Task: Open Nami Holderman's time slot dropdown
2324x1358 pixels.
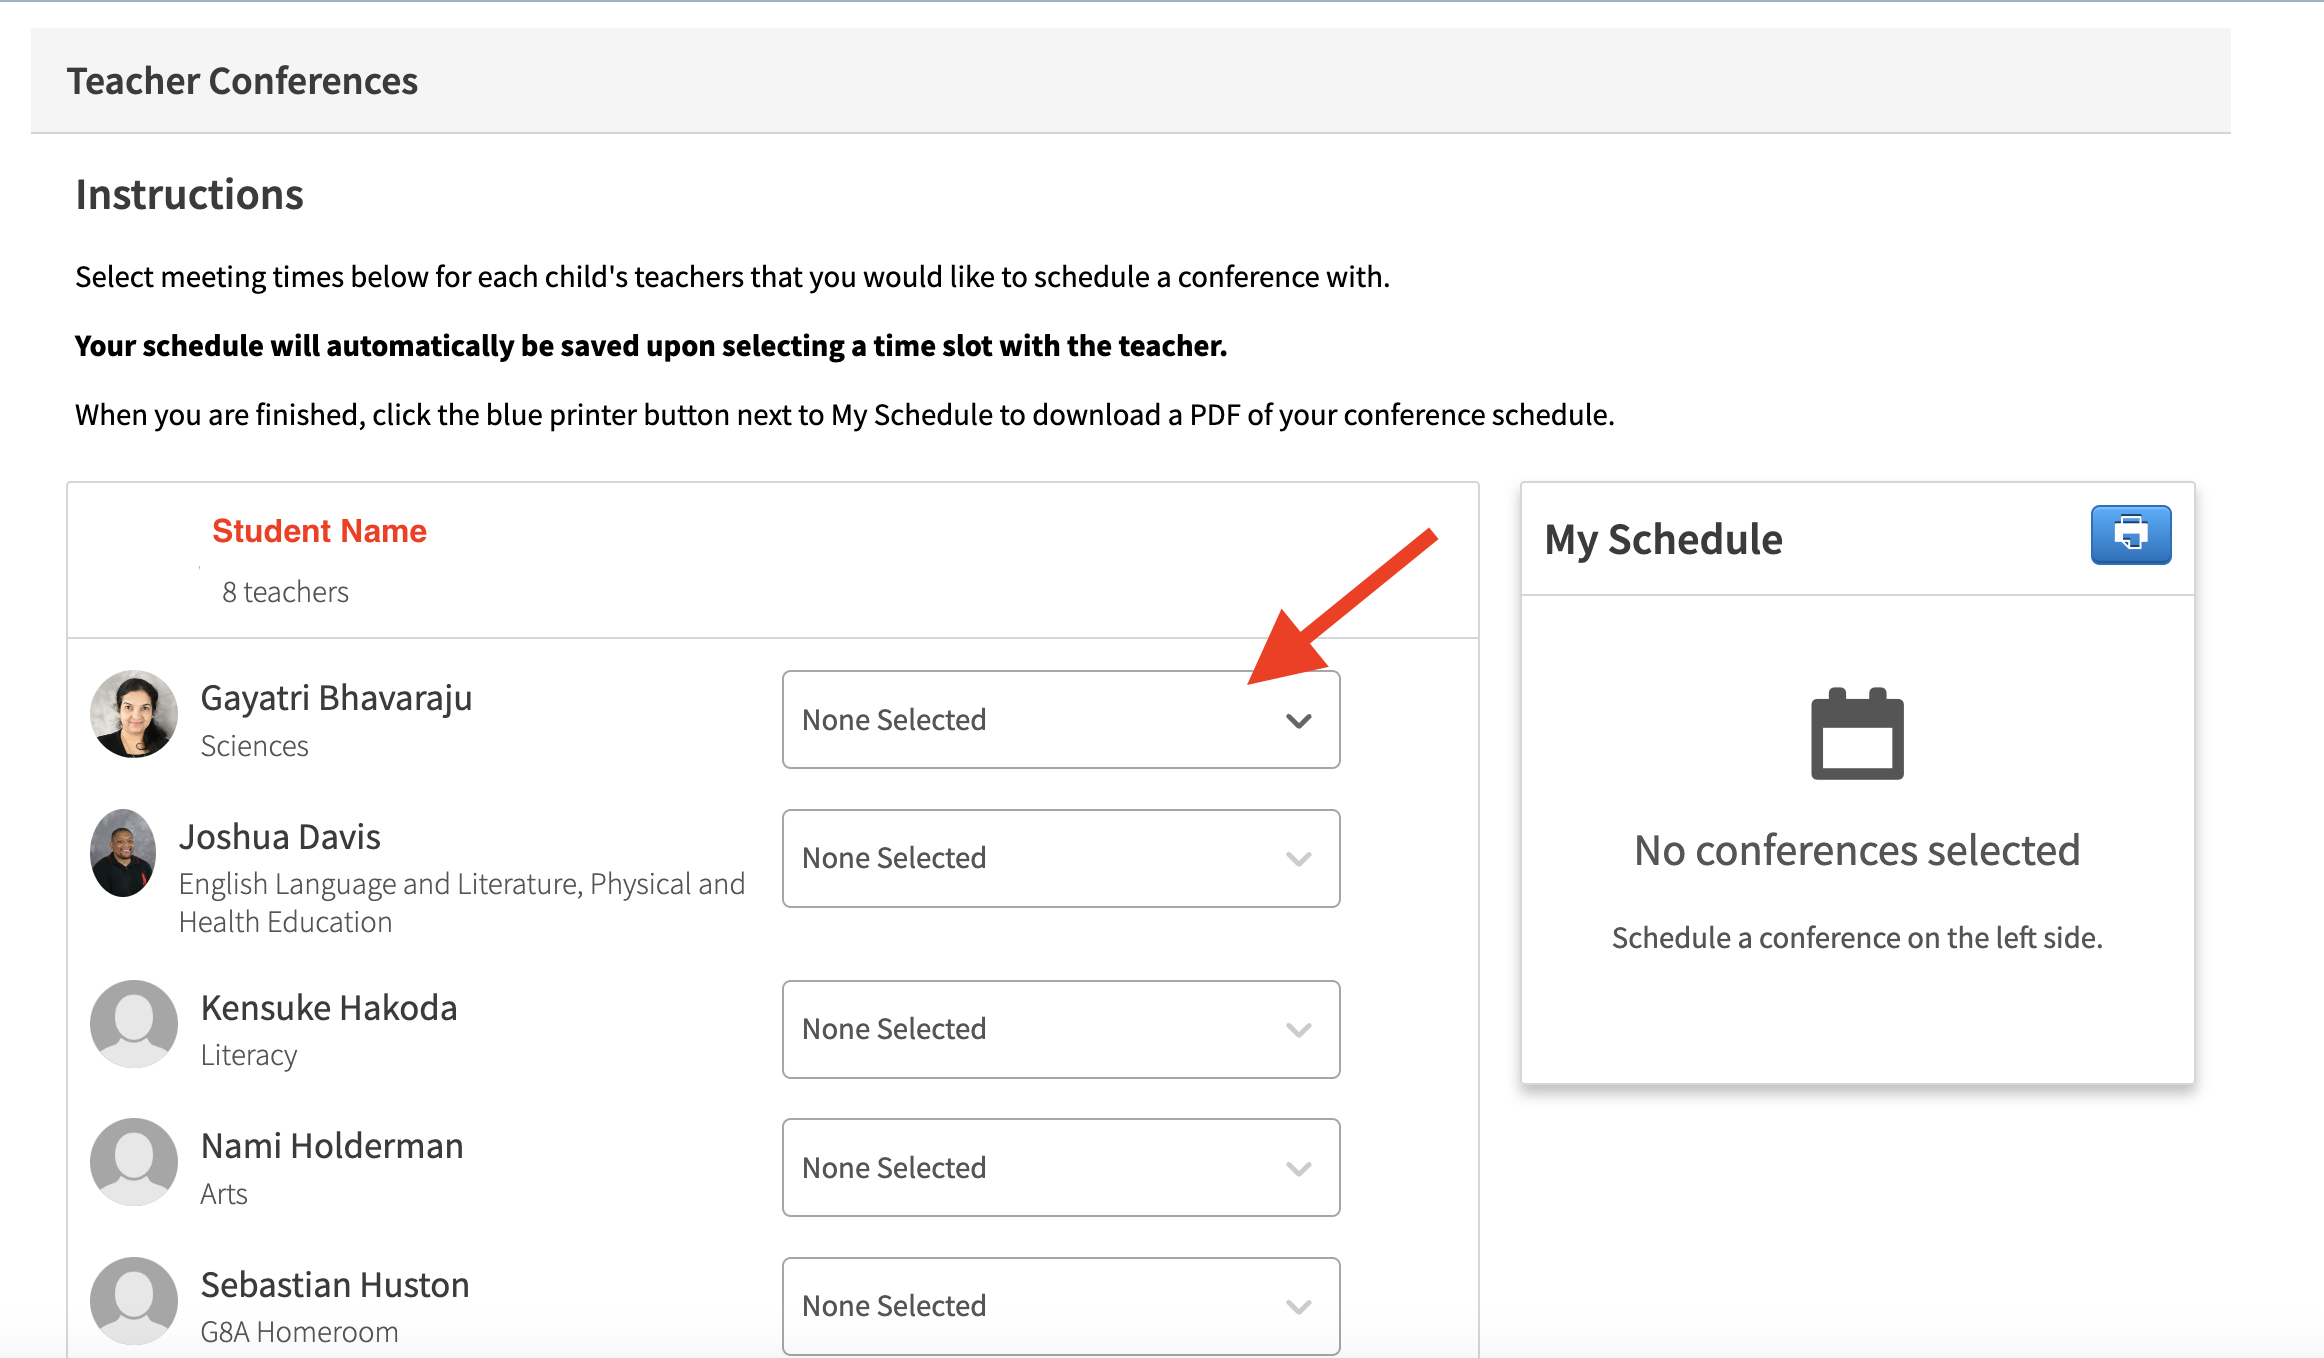Action: point(1060,1167)
